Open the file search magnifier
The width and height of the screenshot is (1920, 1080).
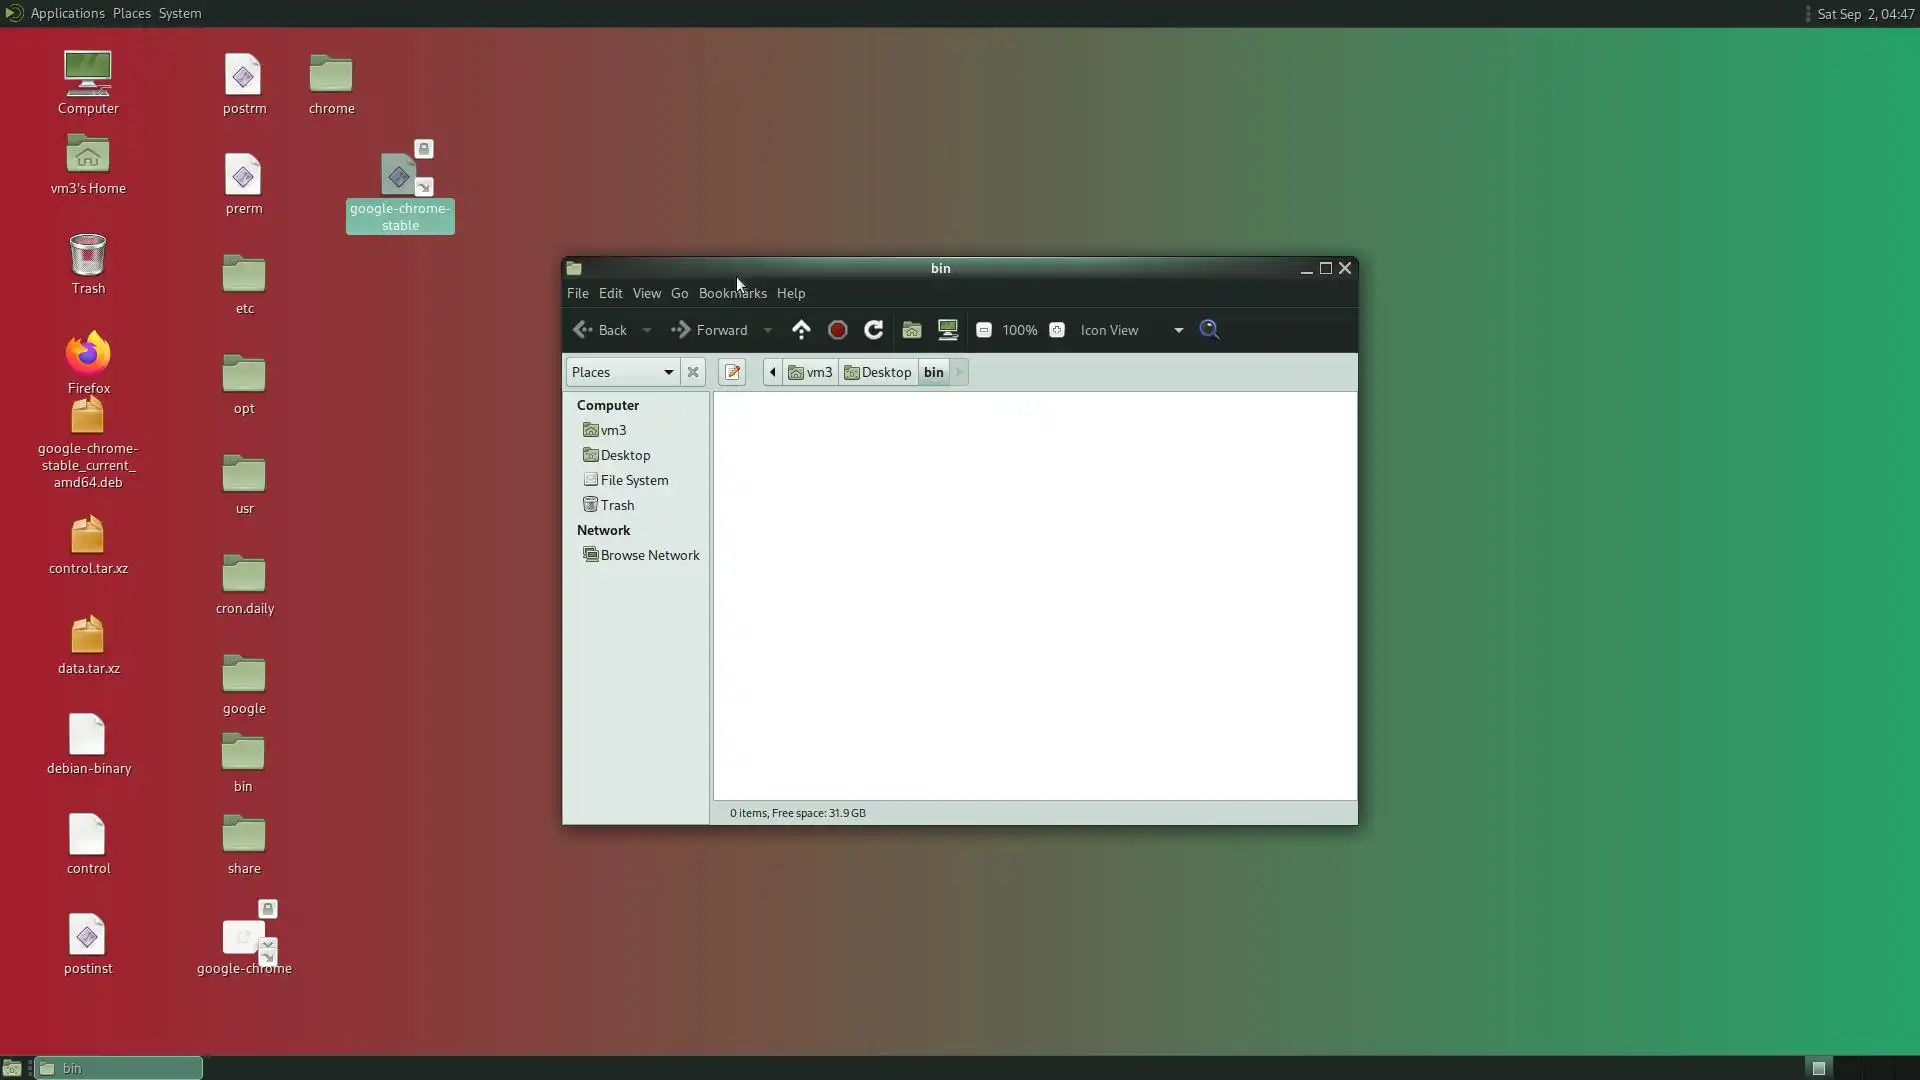(x=1209, y=330)
